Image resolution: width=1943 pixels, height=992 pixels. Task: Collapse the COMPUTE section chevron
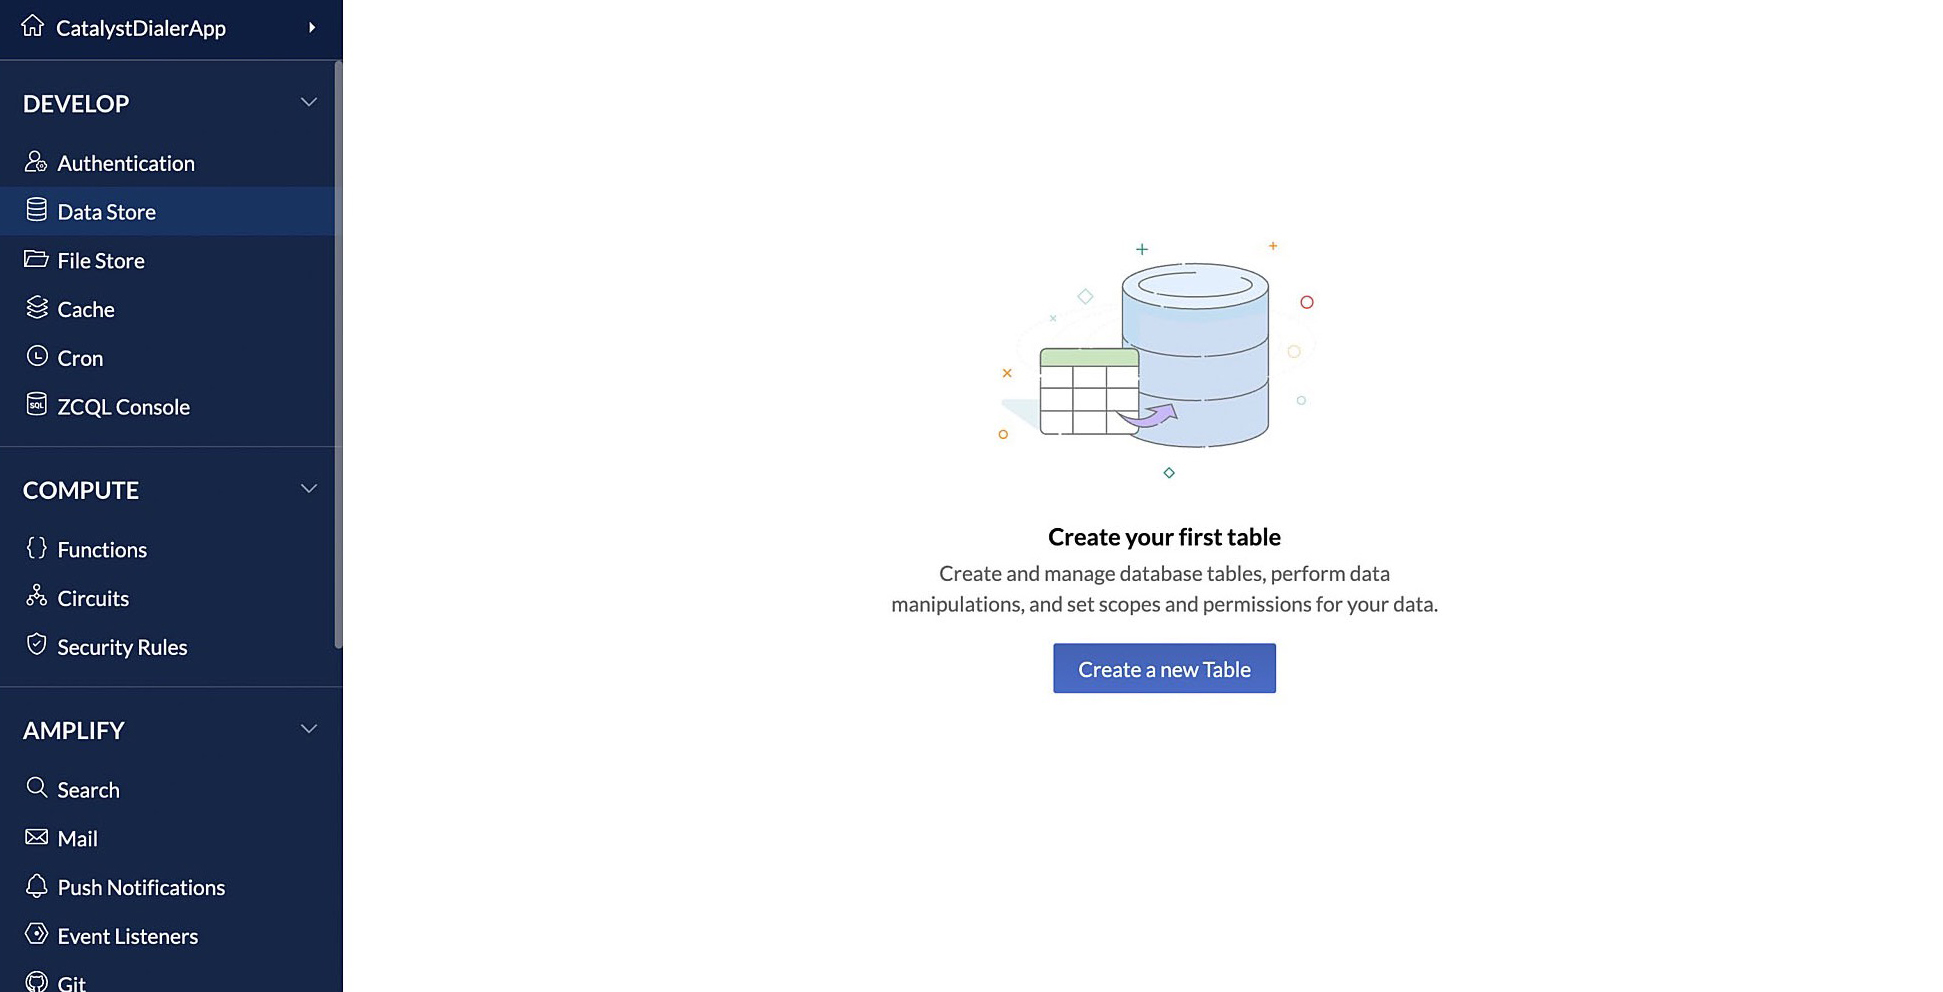[x=309, y=489]
